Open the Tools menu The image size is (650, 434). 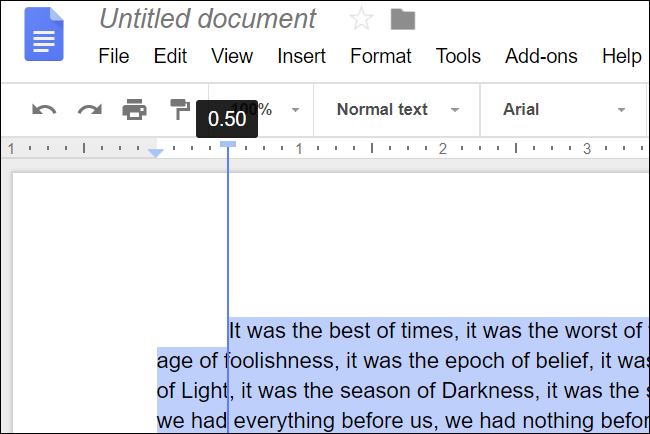[x=458, y=56]
